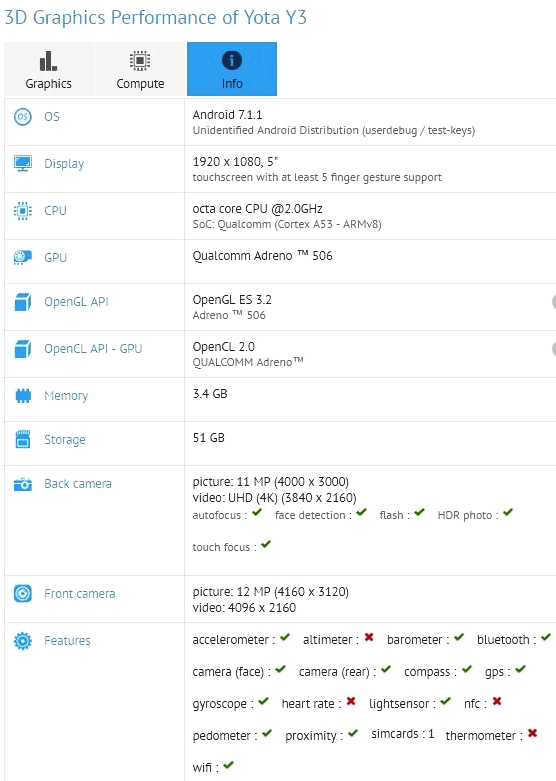This screenshot has width=556, height=781.
Task: Click the CPU label
Action: click(55, 211)
